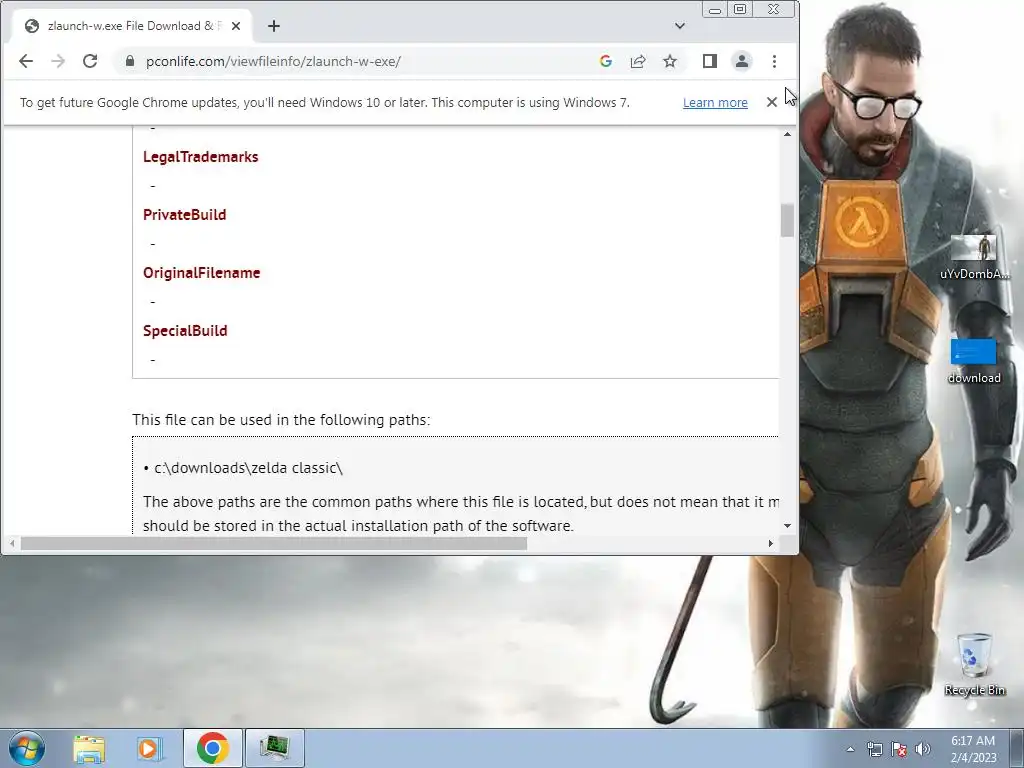Go back to previous page in Chrome
The height and width of the screenshot is (768, 1024).
pos(26,61)
